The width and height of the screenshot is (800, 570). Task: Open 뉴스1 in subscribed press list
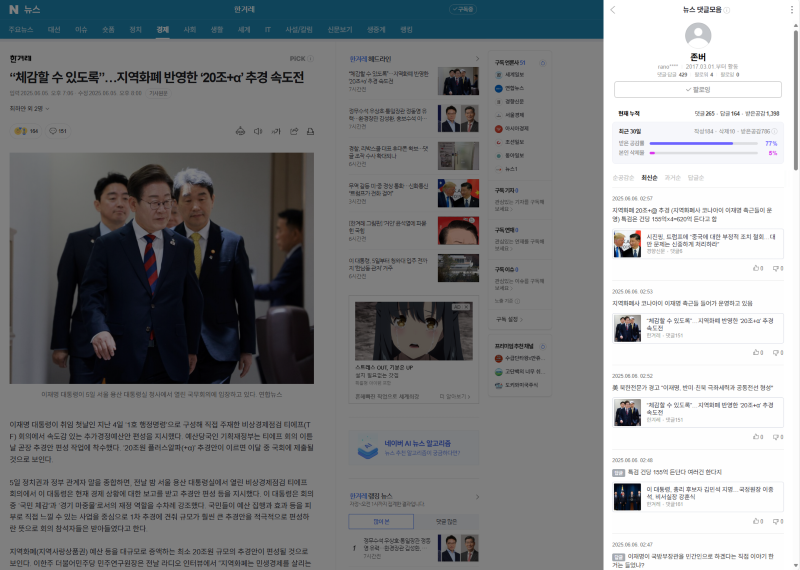[x=506, y=169]
